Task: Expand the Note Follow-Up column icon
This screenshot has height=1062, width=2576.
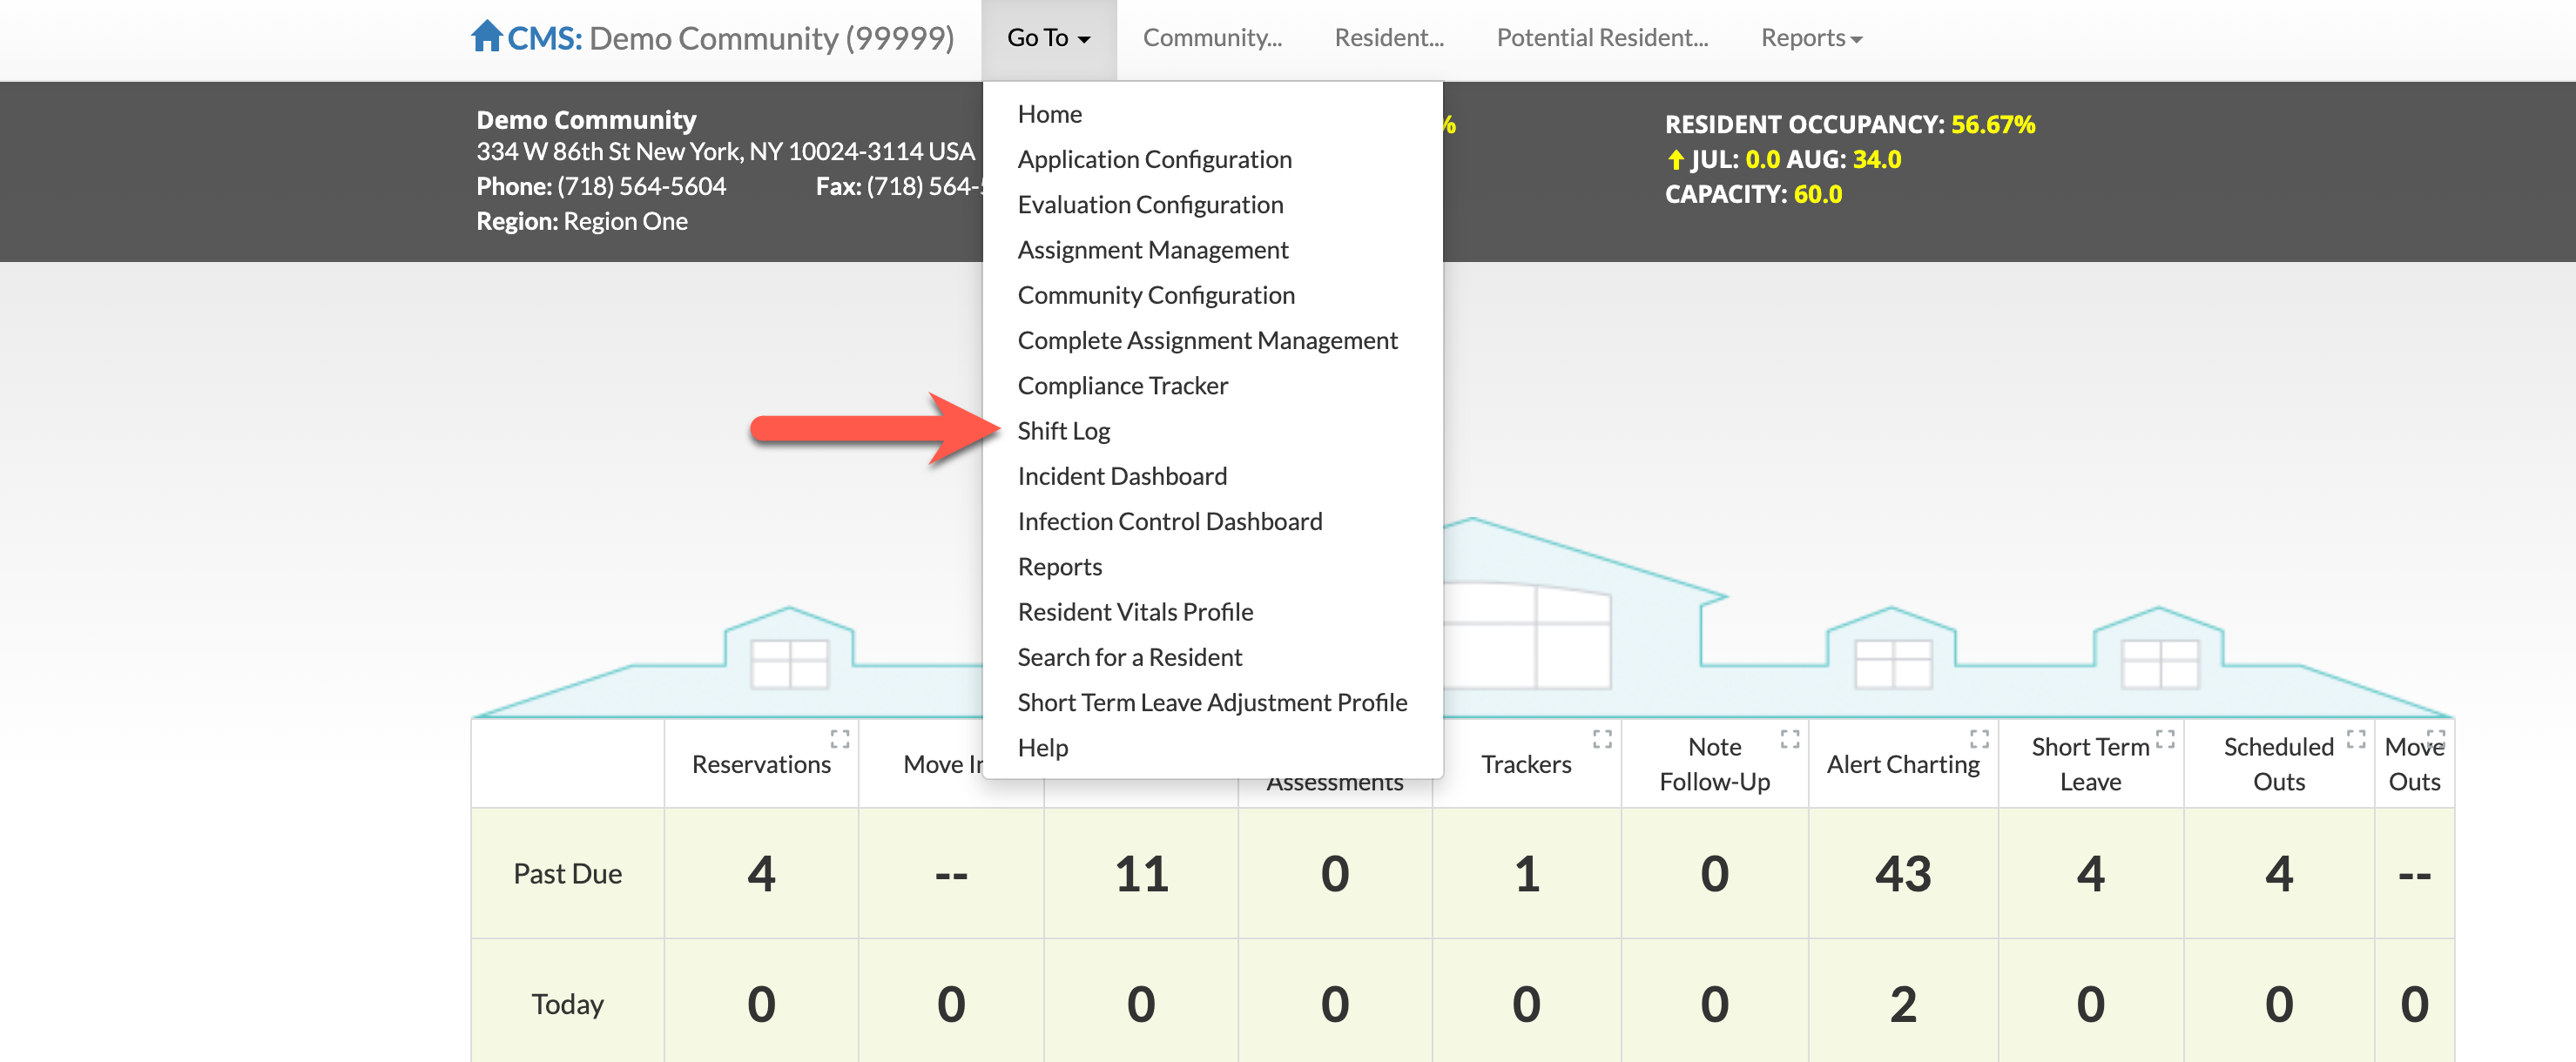Action: (1790, 739)
